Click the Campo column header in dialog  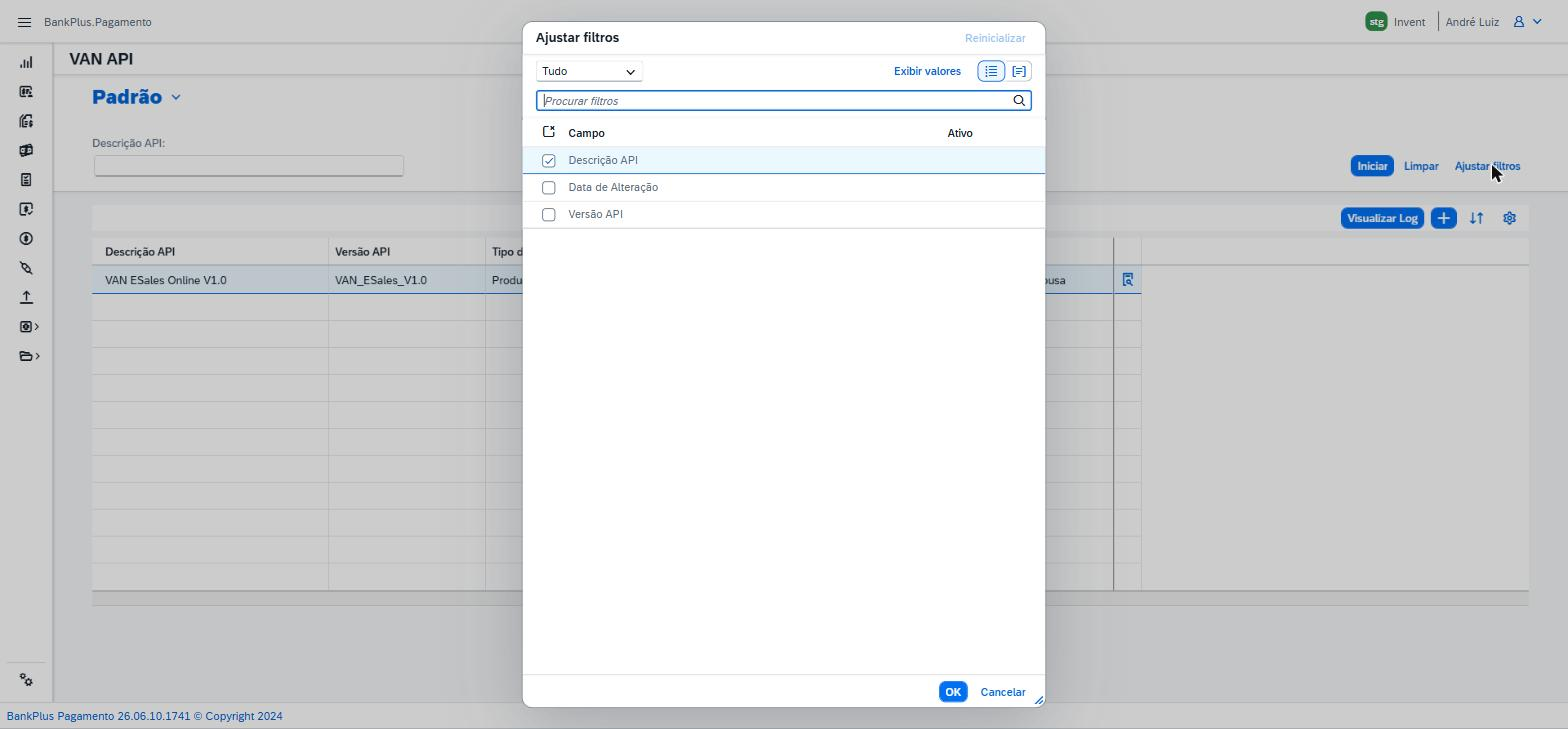coord(586,133)
